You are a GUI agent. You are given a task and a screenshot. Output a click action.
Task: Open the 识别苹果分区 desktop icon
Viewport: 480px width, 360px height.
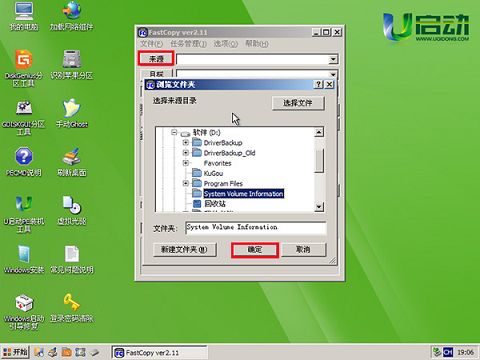(x=71, y=64)
